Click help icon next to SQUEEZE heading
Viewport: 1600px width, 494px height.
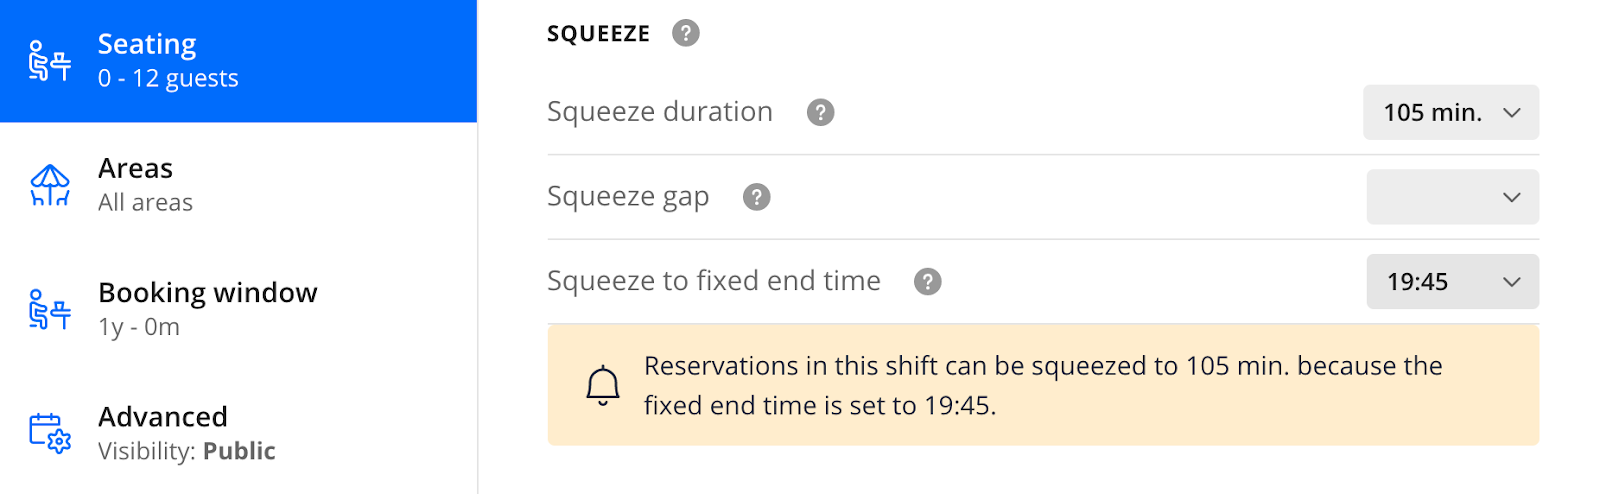point(685,33)
